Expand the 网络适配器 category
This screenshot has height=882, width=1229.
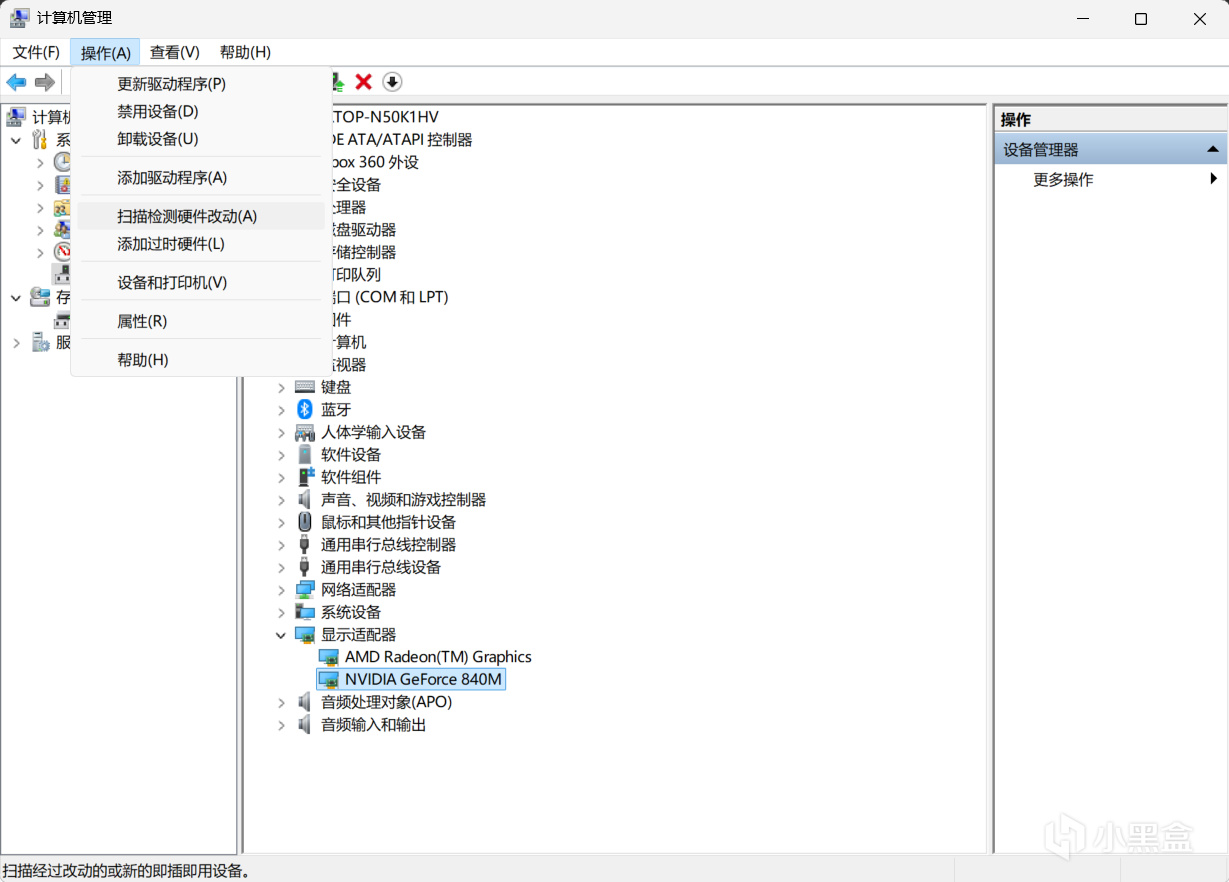point(282,590)
